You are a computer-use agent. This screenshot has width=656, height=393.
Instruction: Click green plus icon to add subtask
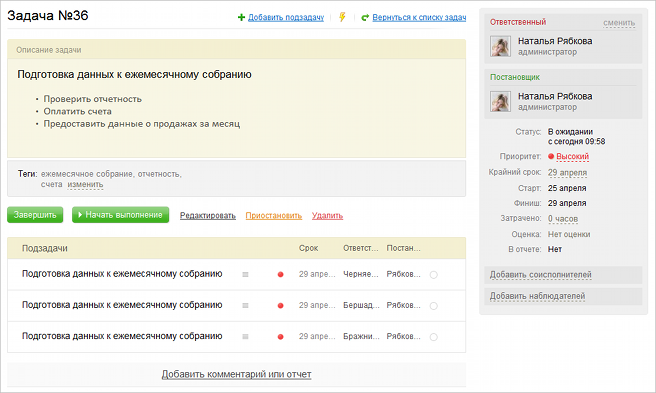[241, 17]
